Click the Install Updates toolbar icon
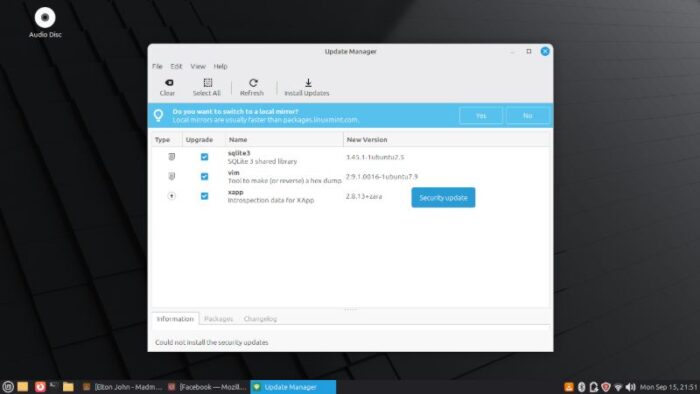 (x=308, y=83)
